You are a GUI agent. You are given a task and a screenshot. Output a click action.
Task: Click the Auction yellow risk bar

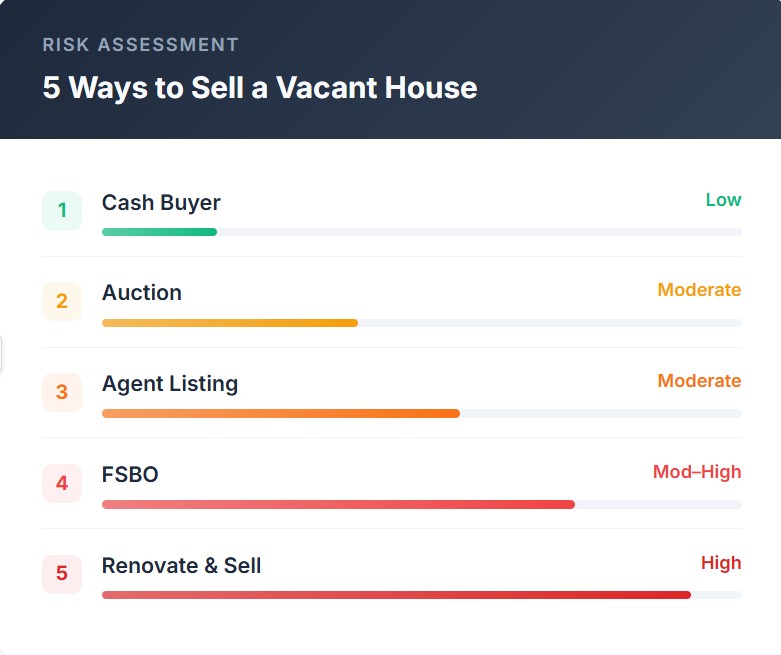point(230,323)
